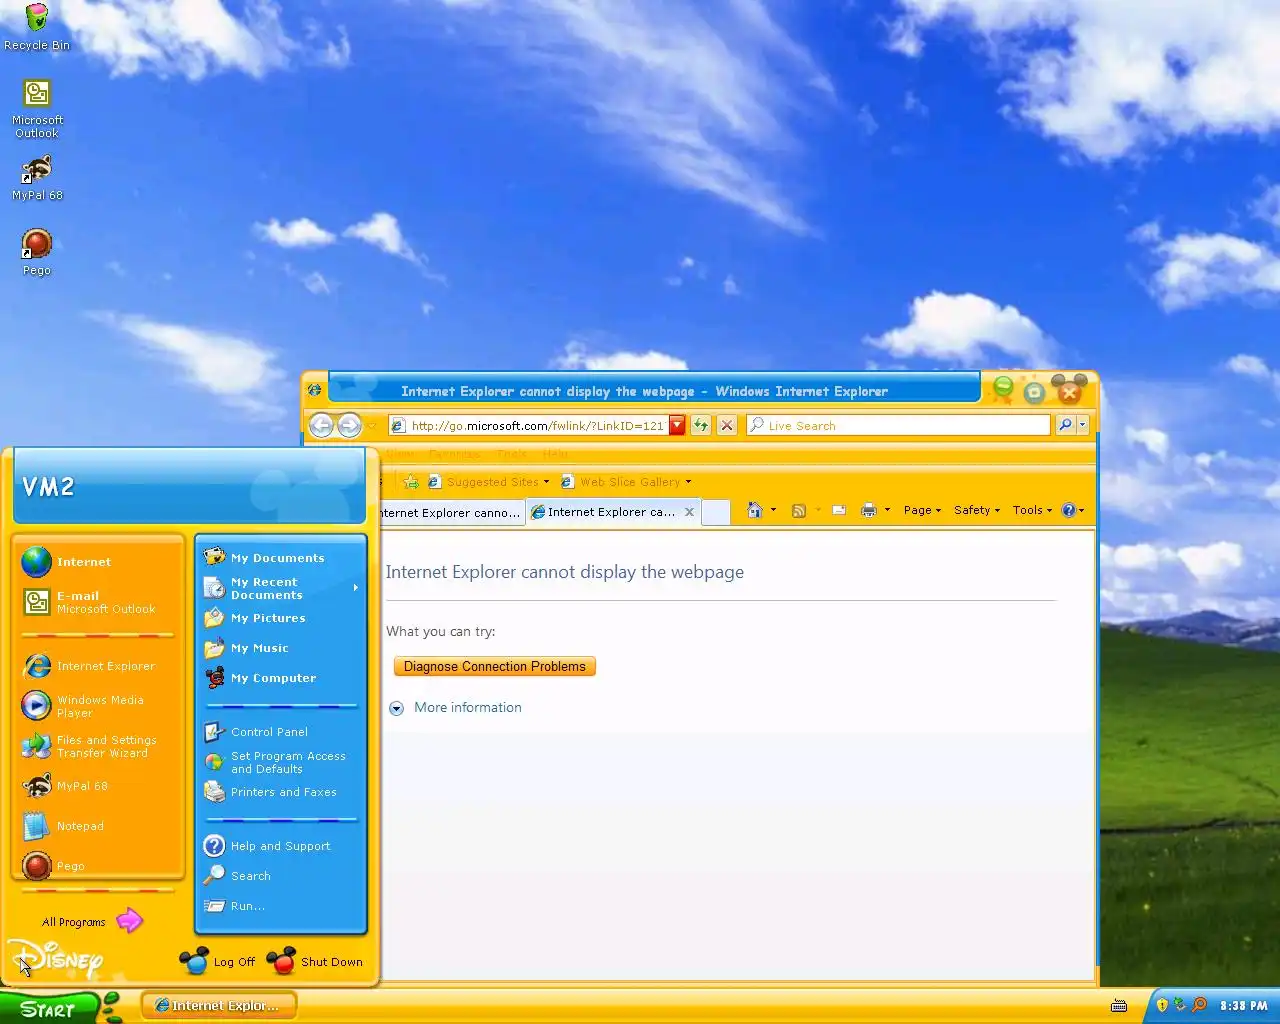Open Control Panel from Start menu

(x=281, y=732)
